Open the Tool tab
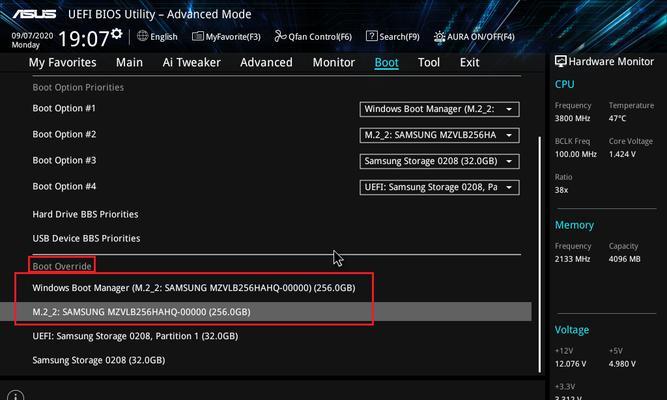Screen dimensions: 667x400 (x=429, y=63)
